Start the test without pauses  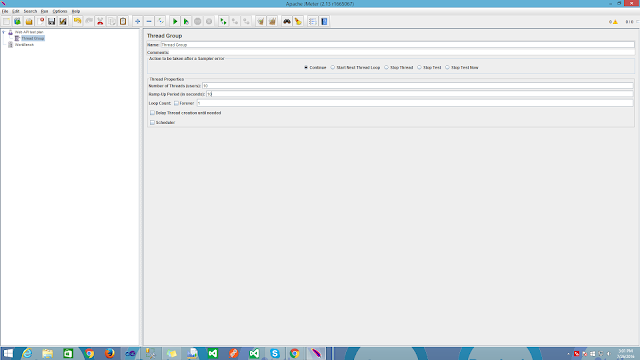(x=186, y=21)
